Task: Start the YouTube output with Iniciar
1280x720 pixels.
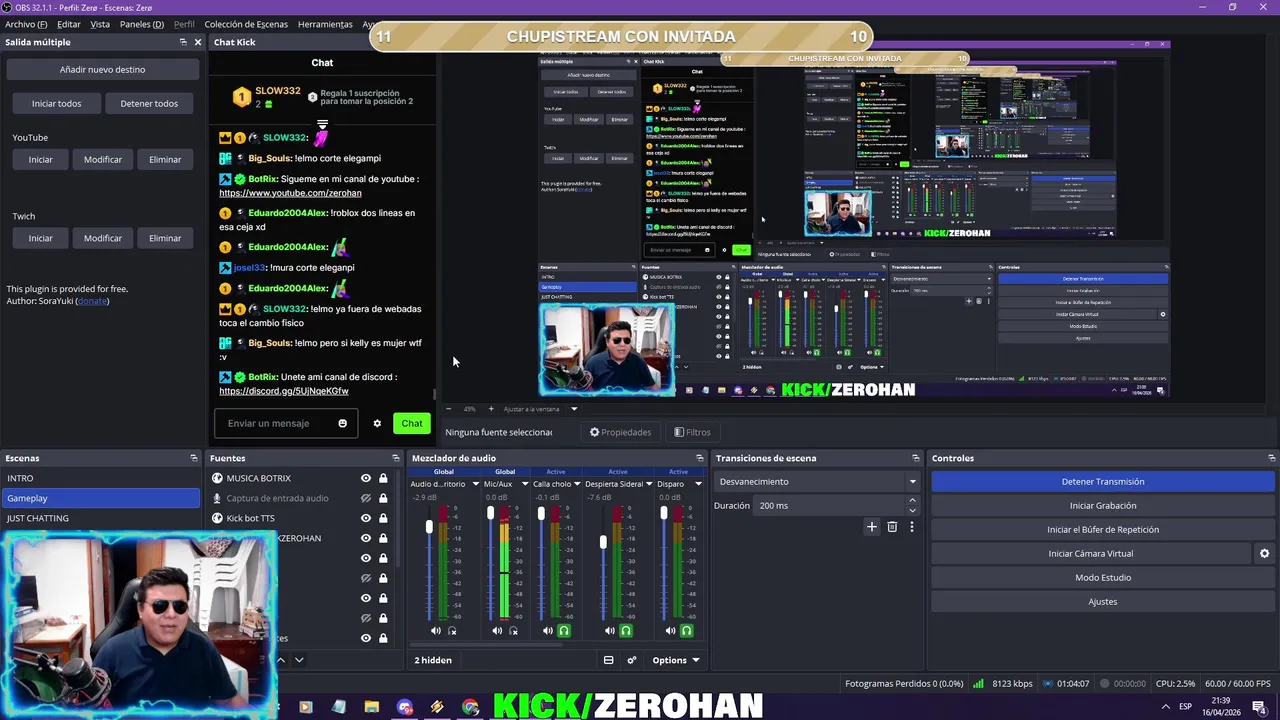Action: click(40, 159)
